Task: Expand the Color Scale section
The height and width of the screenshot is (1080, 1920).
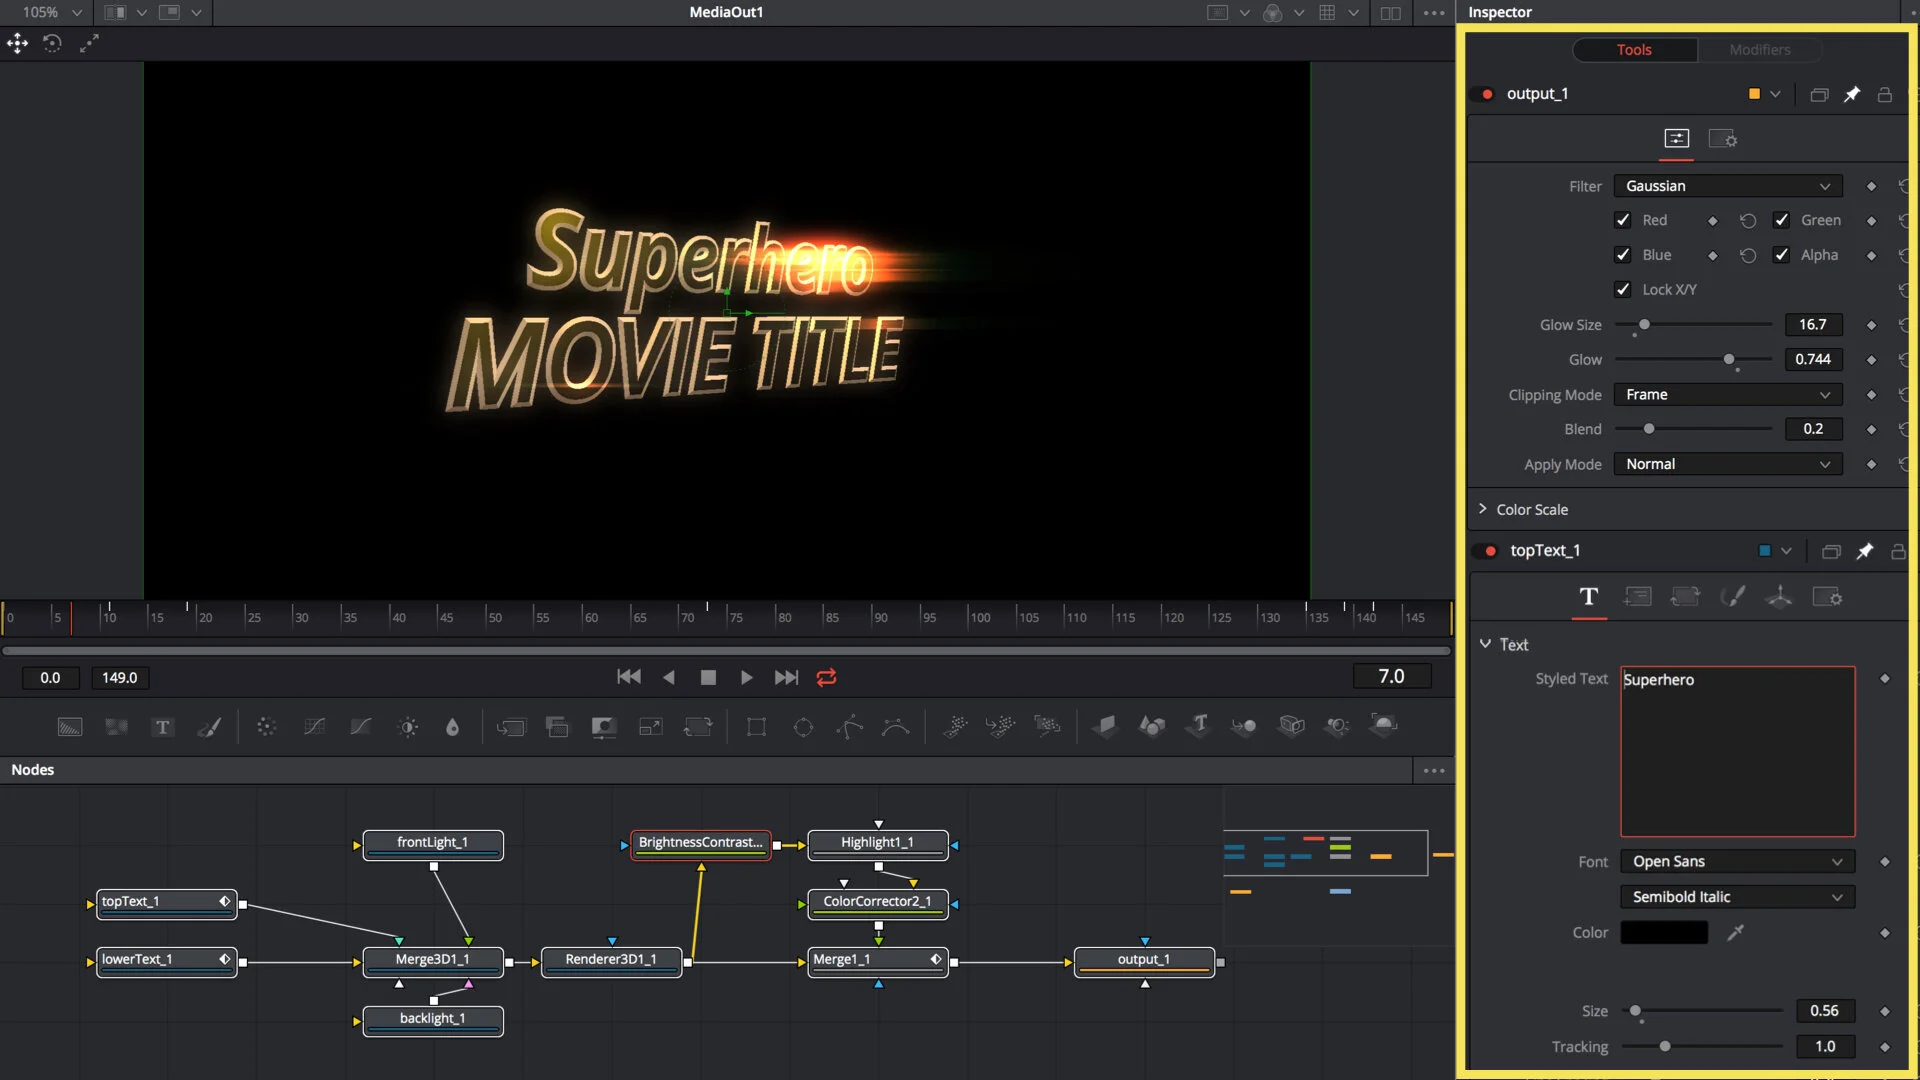Action: [x=1531, y=509]
